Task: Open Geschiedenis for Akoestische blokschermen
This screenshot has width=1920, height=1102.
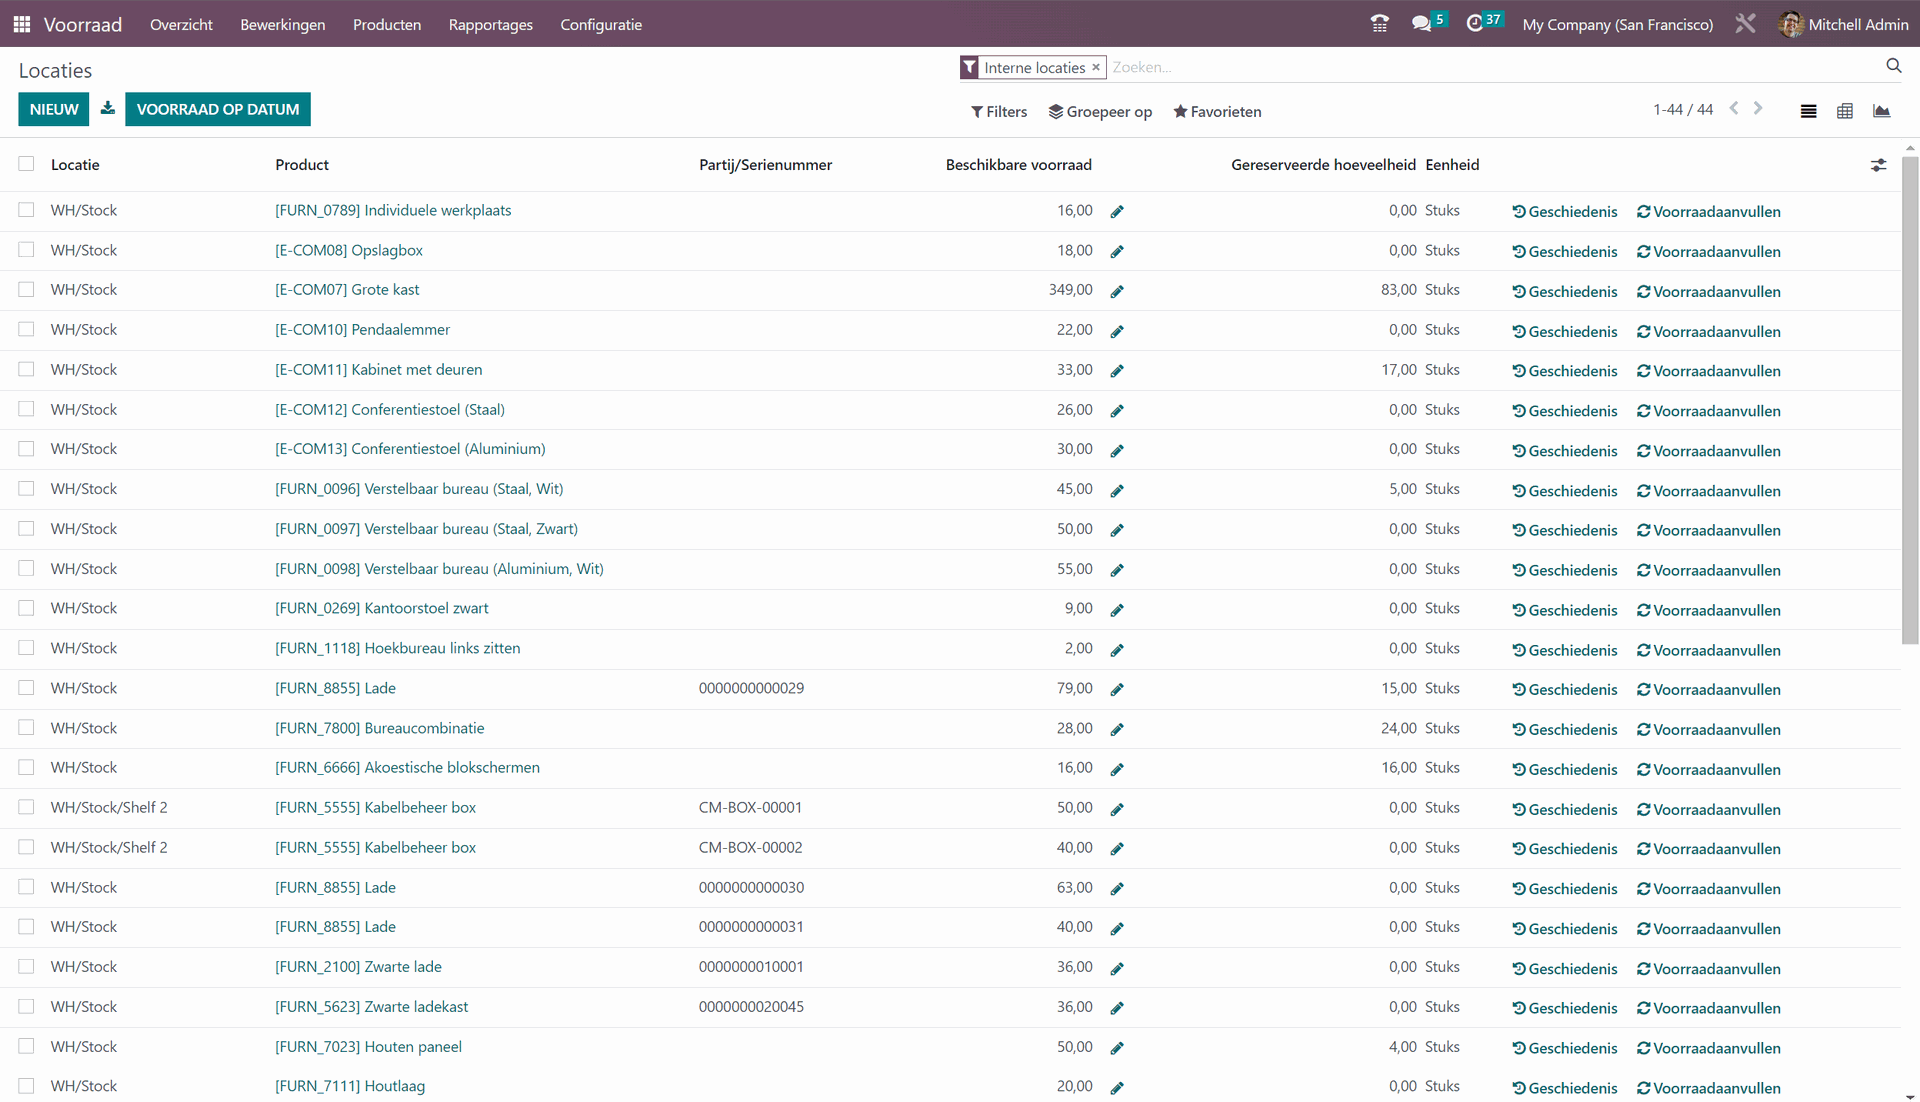Action: coord(1565,769)
